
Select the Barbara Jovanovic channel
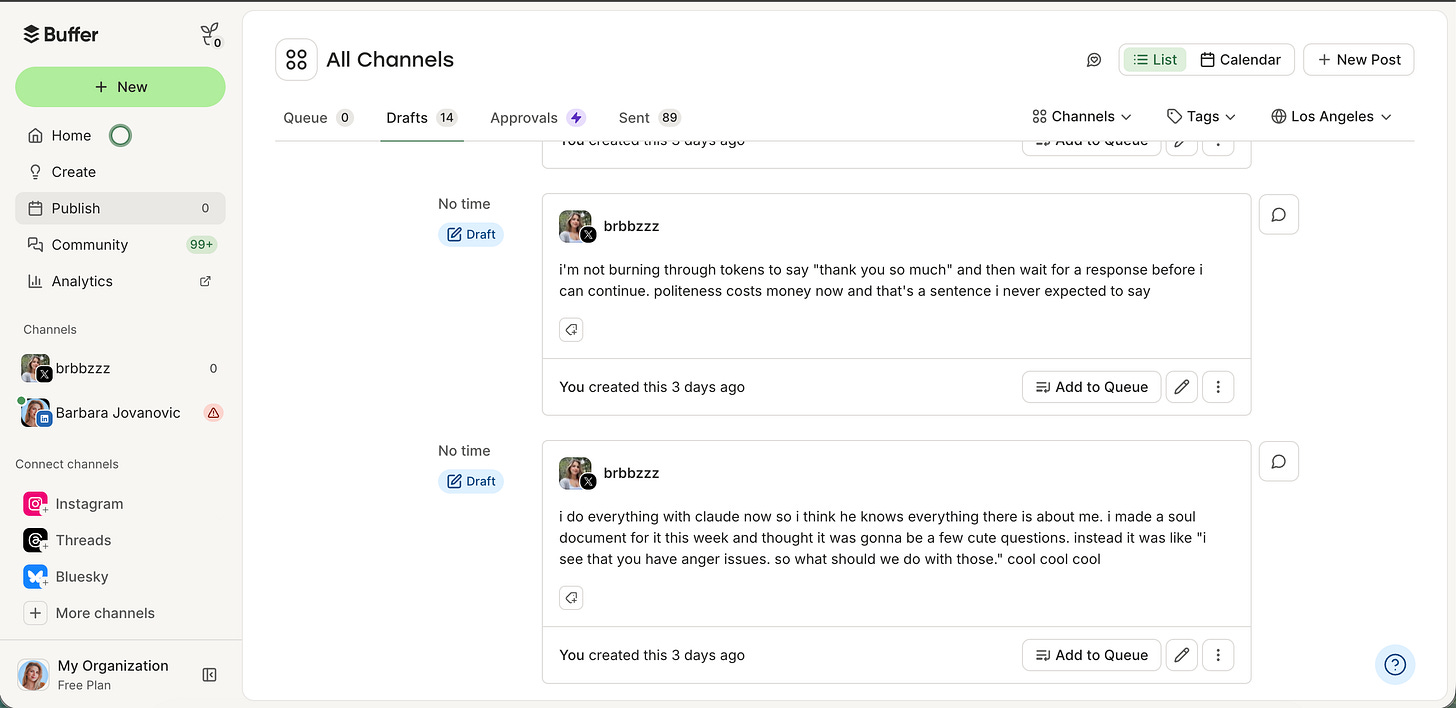[x=120, y=412]
